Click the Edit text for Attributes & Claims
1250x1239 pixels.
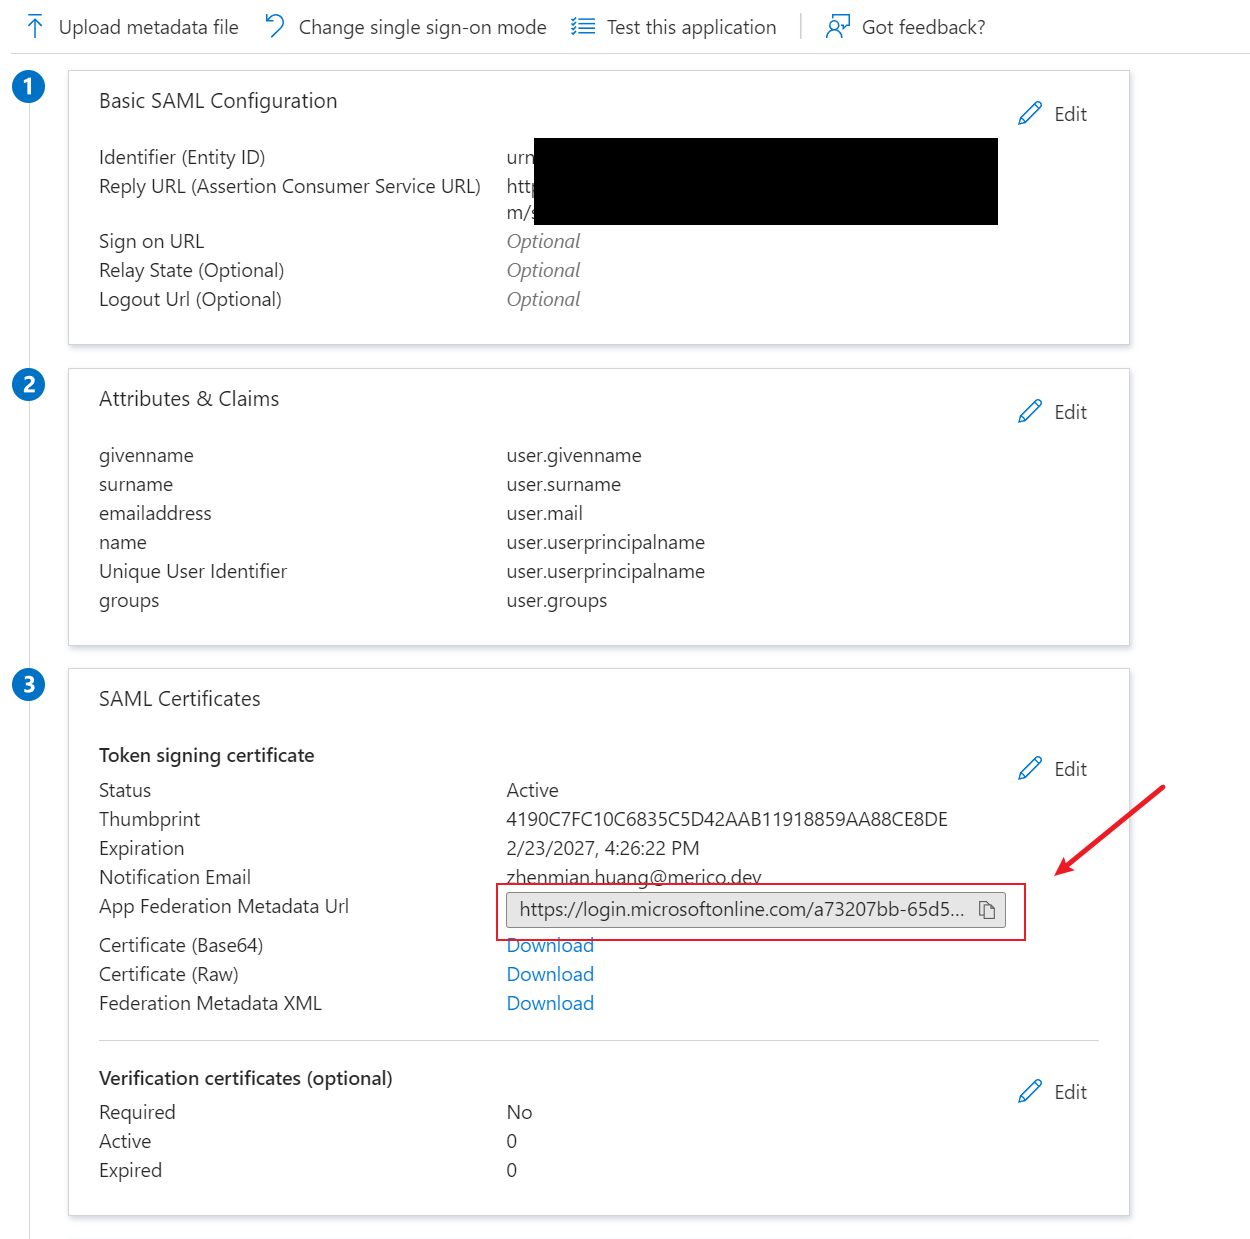pos(1070,412)
